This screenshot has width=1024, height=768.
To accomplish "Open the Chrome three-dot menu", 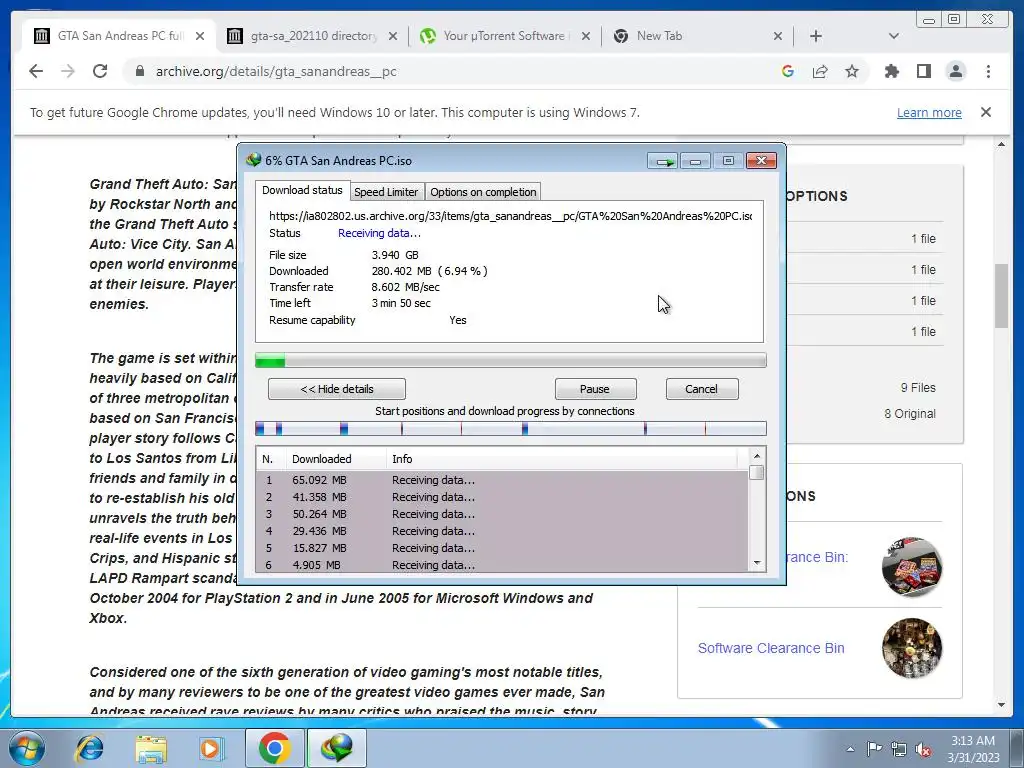I will click(988, 71).
